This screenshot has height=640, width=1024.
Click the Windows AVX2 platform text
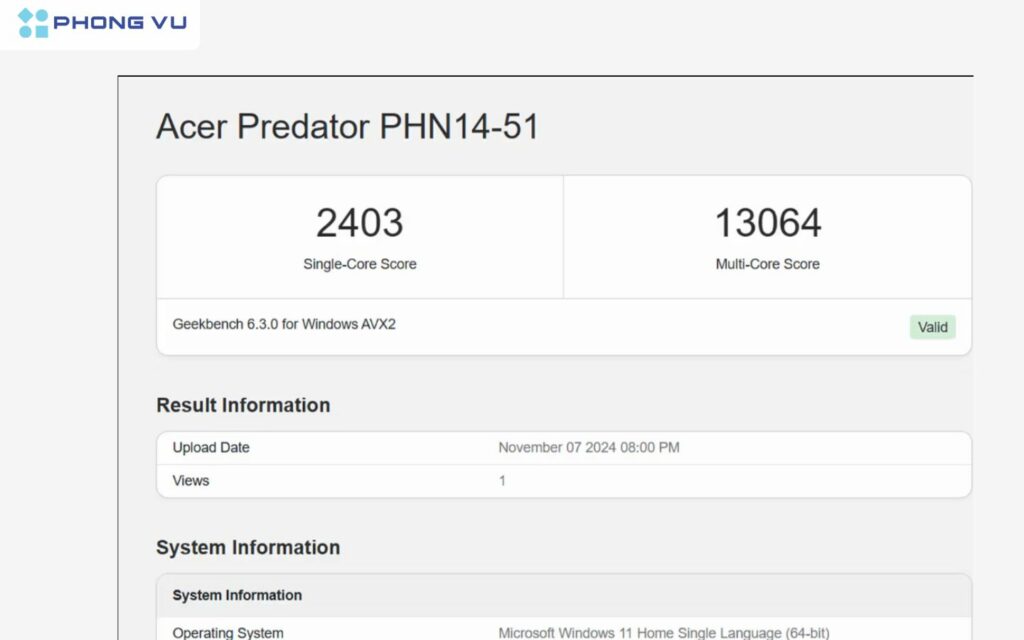[x=348, y=324]
